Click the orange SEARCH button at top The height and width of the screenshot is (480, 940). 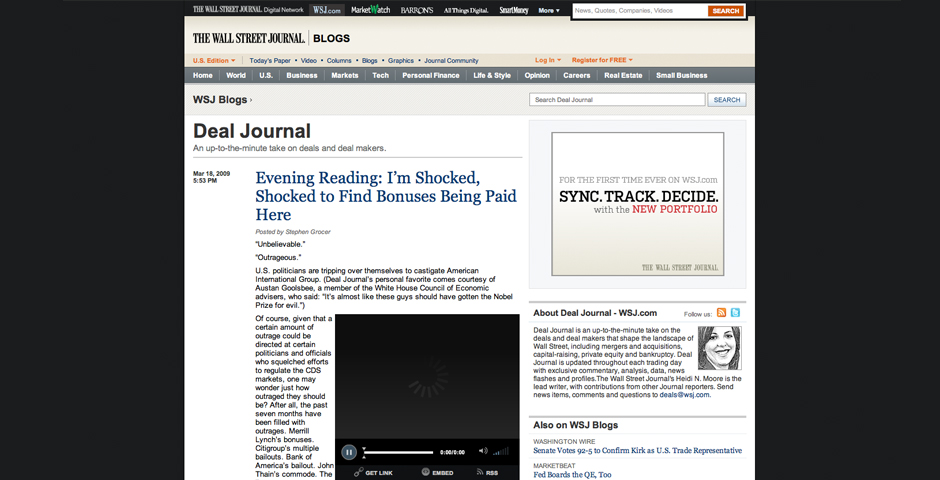(725, 11)
